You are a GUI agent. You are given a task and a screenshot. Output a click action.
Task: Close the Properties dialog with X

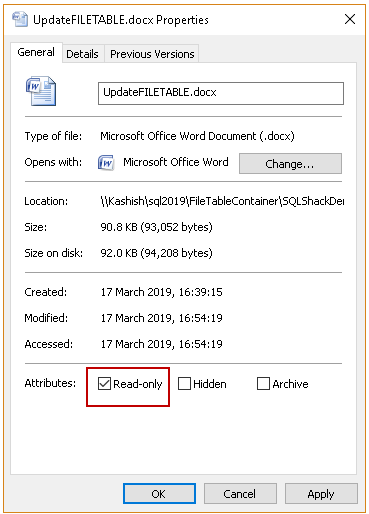(350, 19)
